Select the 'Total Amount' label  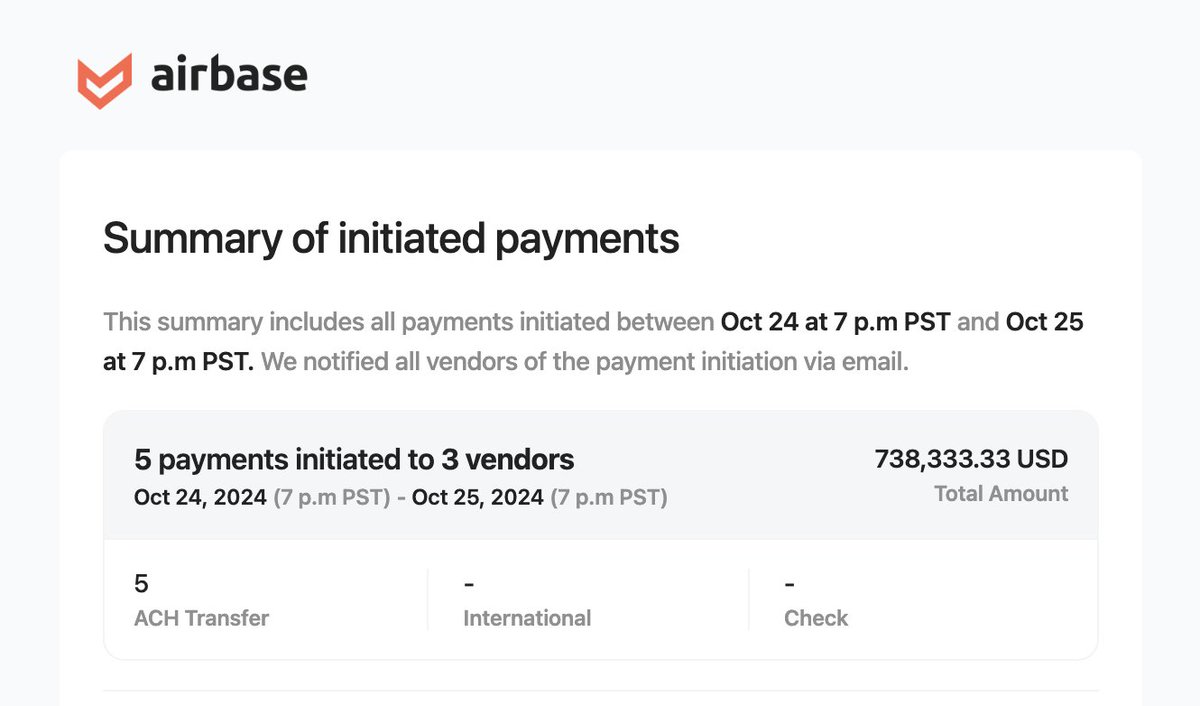tap(1001, 493)
